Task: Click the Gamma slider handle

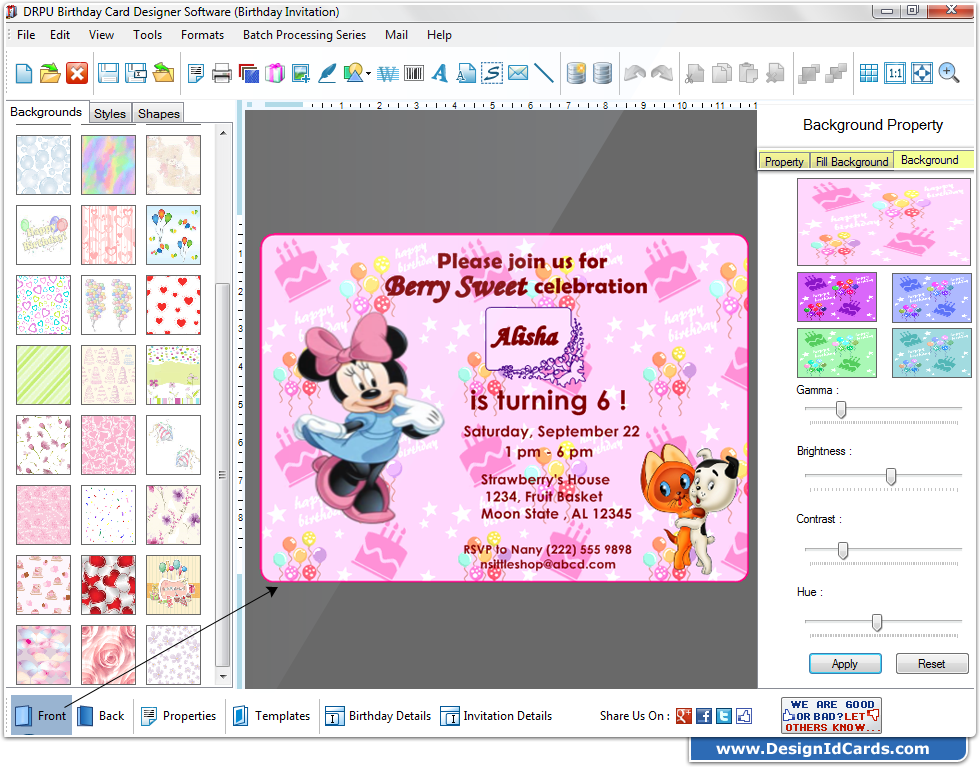Action: click(841, 409)
